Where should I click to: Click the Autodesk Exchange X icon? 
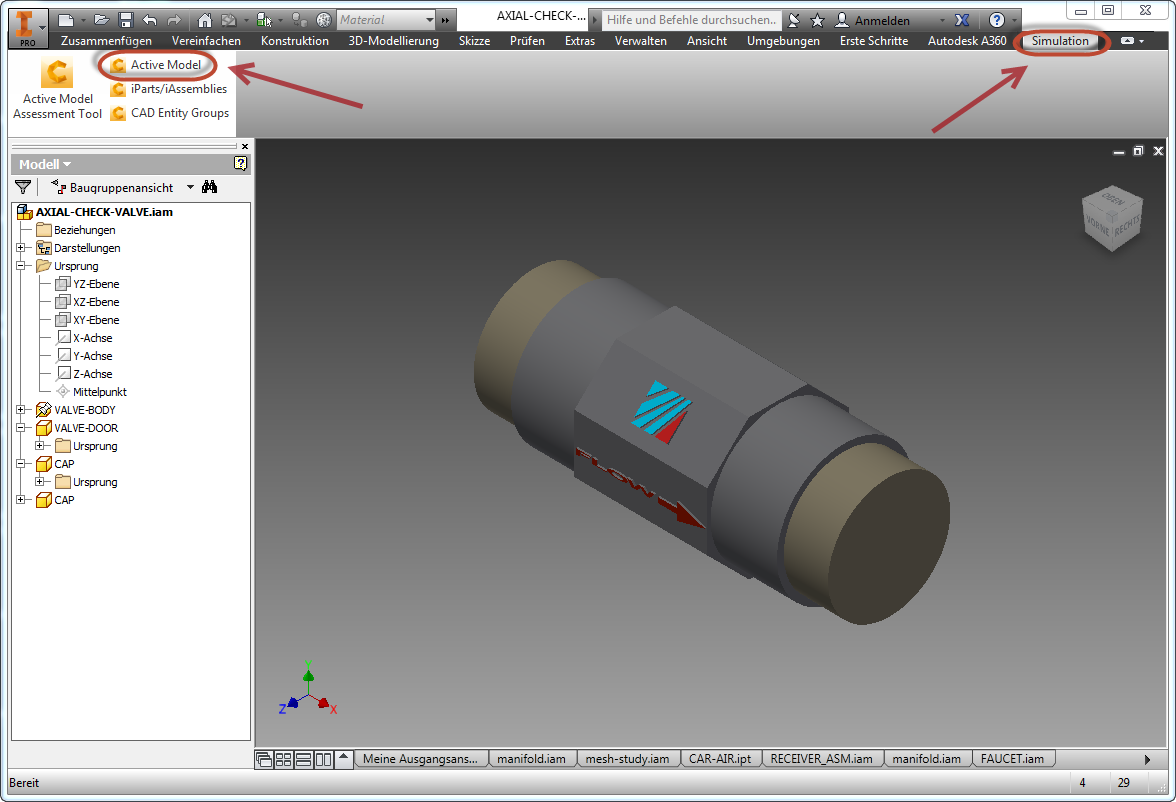click(962, 20)
